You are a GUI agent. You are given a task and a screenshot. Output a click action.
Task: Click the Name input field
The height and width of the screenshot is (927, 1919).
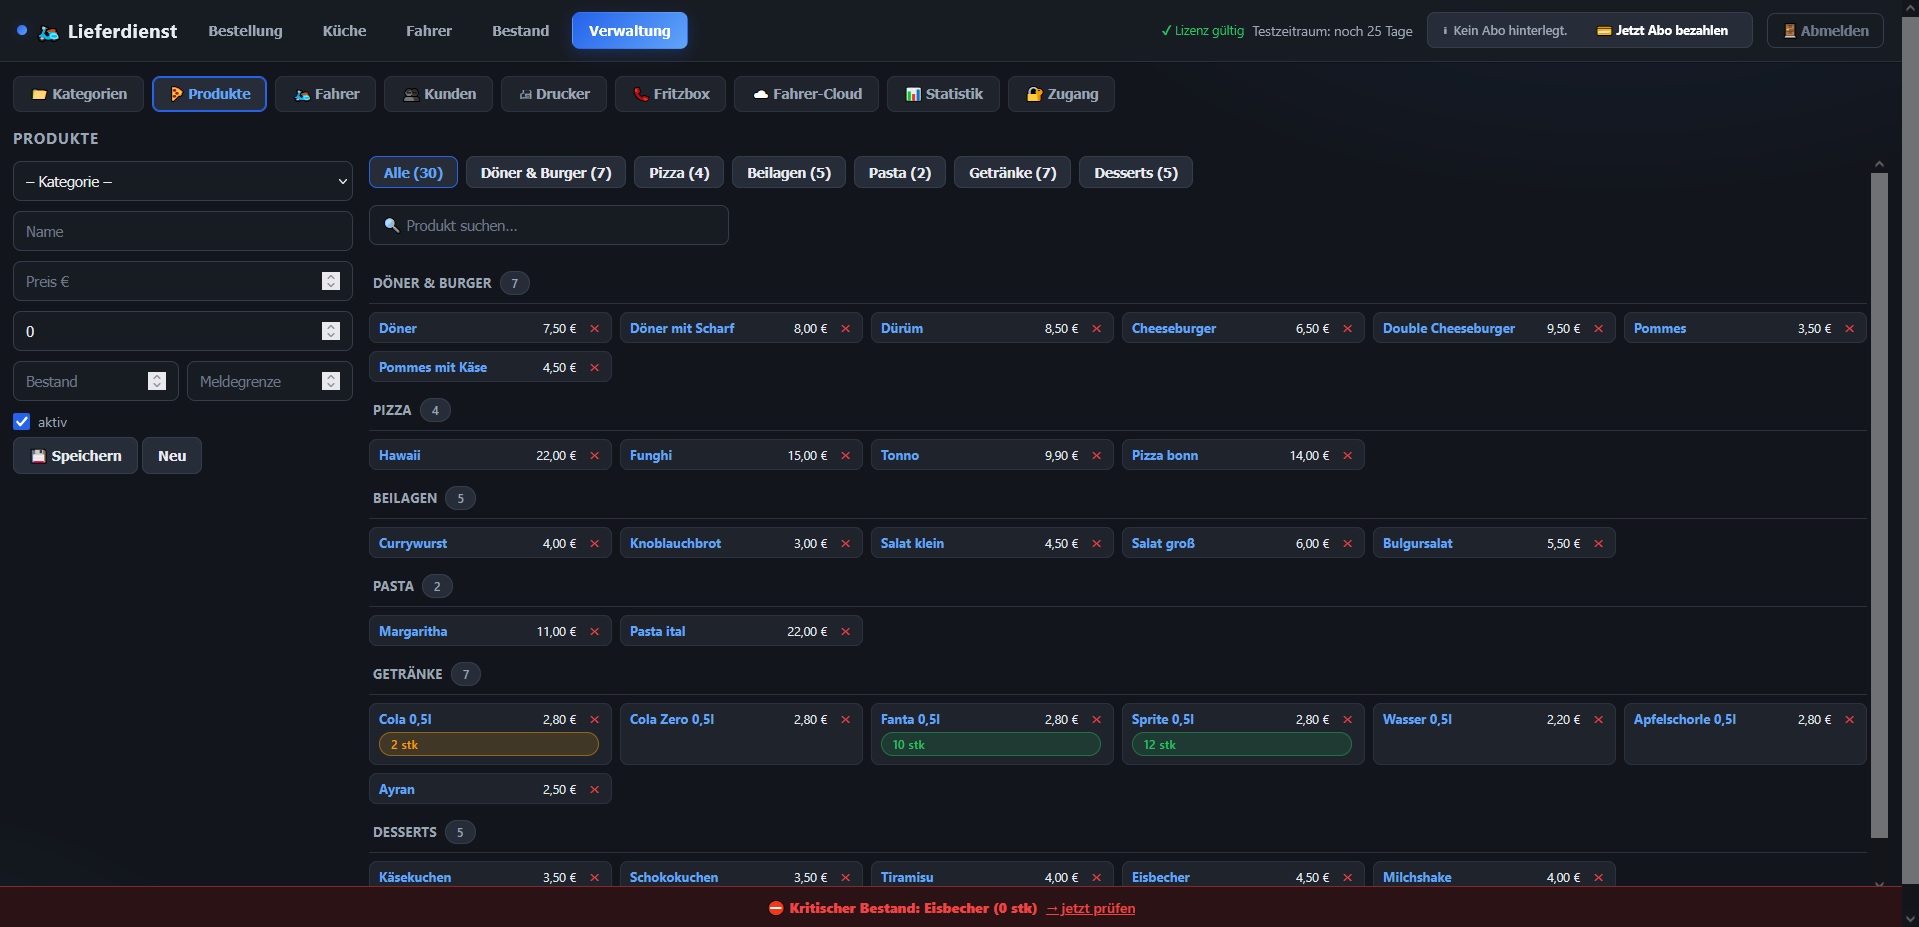(x=183, y=232)
